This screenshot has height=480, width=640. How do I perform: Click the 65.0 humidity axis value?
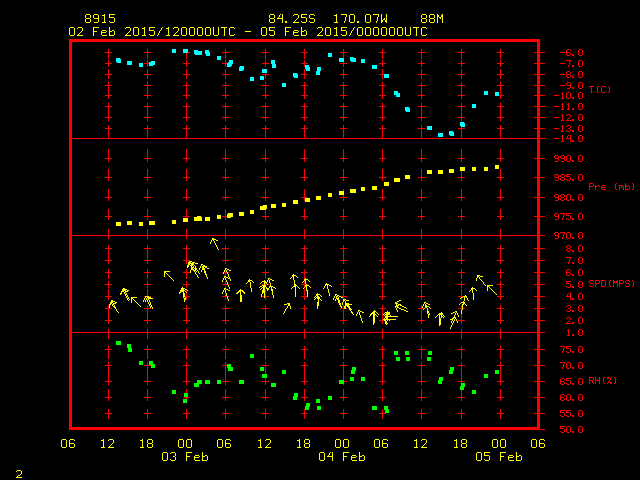[571, 382]
